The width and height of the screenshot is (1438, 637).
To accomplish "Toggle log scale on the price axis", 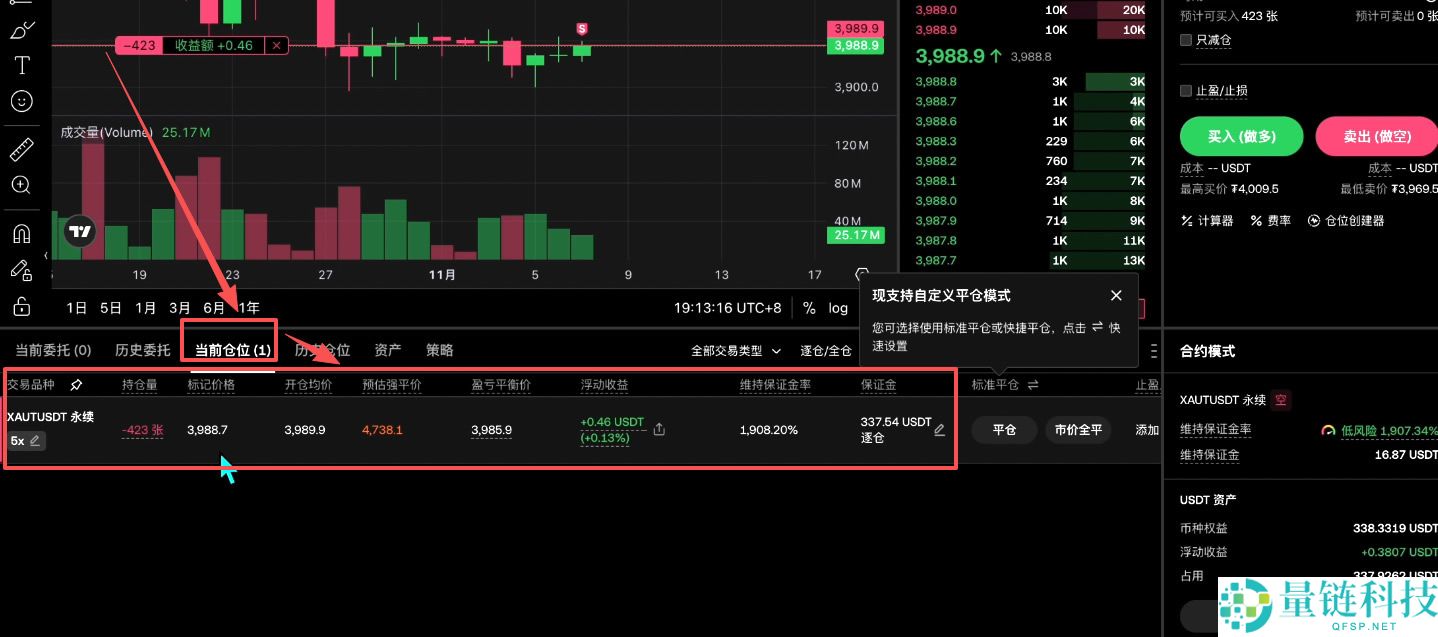I will pyautogui.click(x=838, y=308).
